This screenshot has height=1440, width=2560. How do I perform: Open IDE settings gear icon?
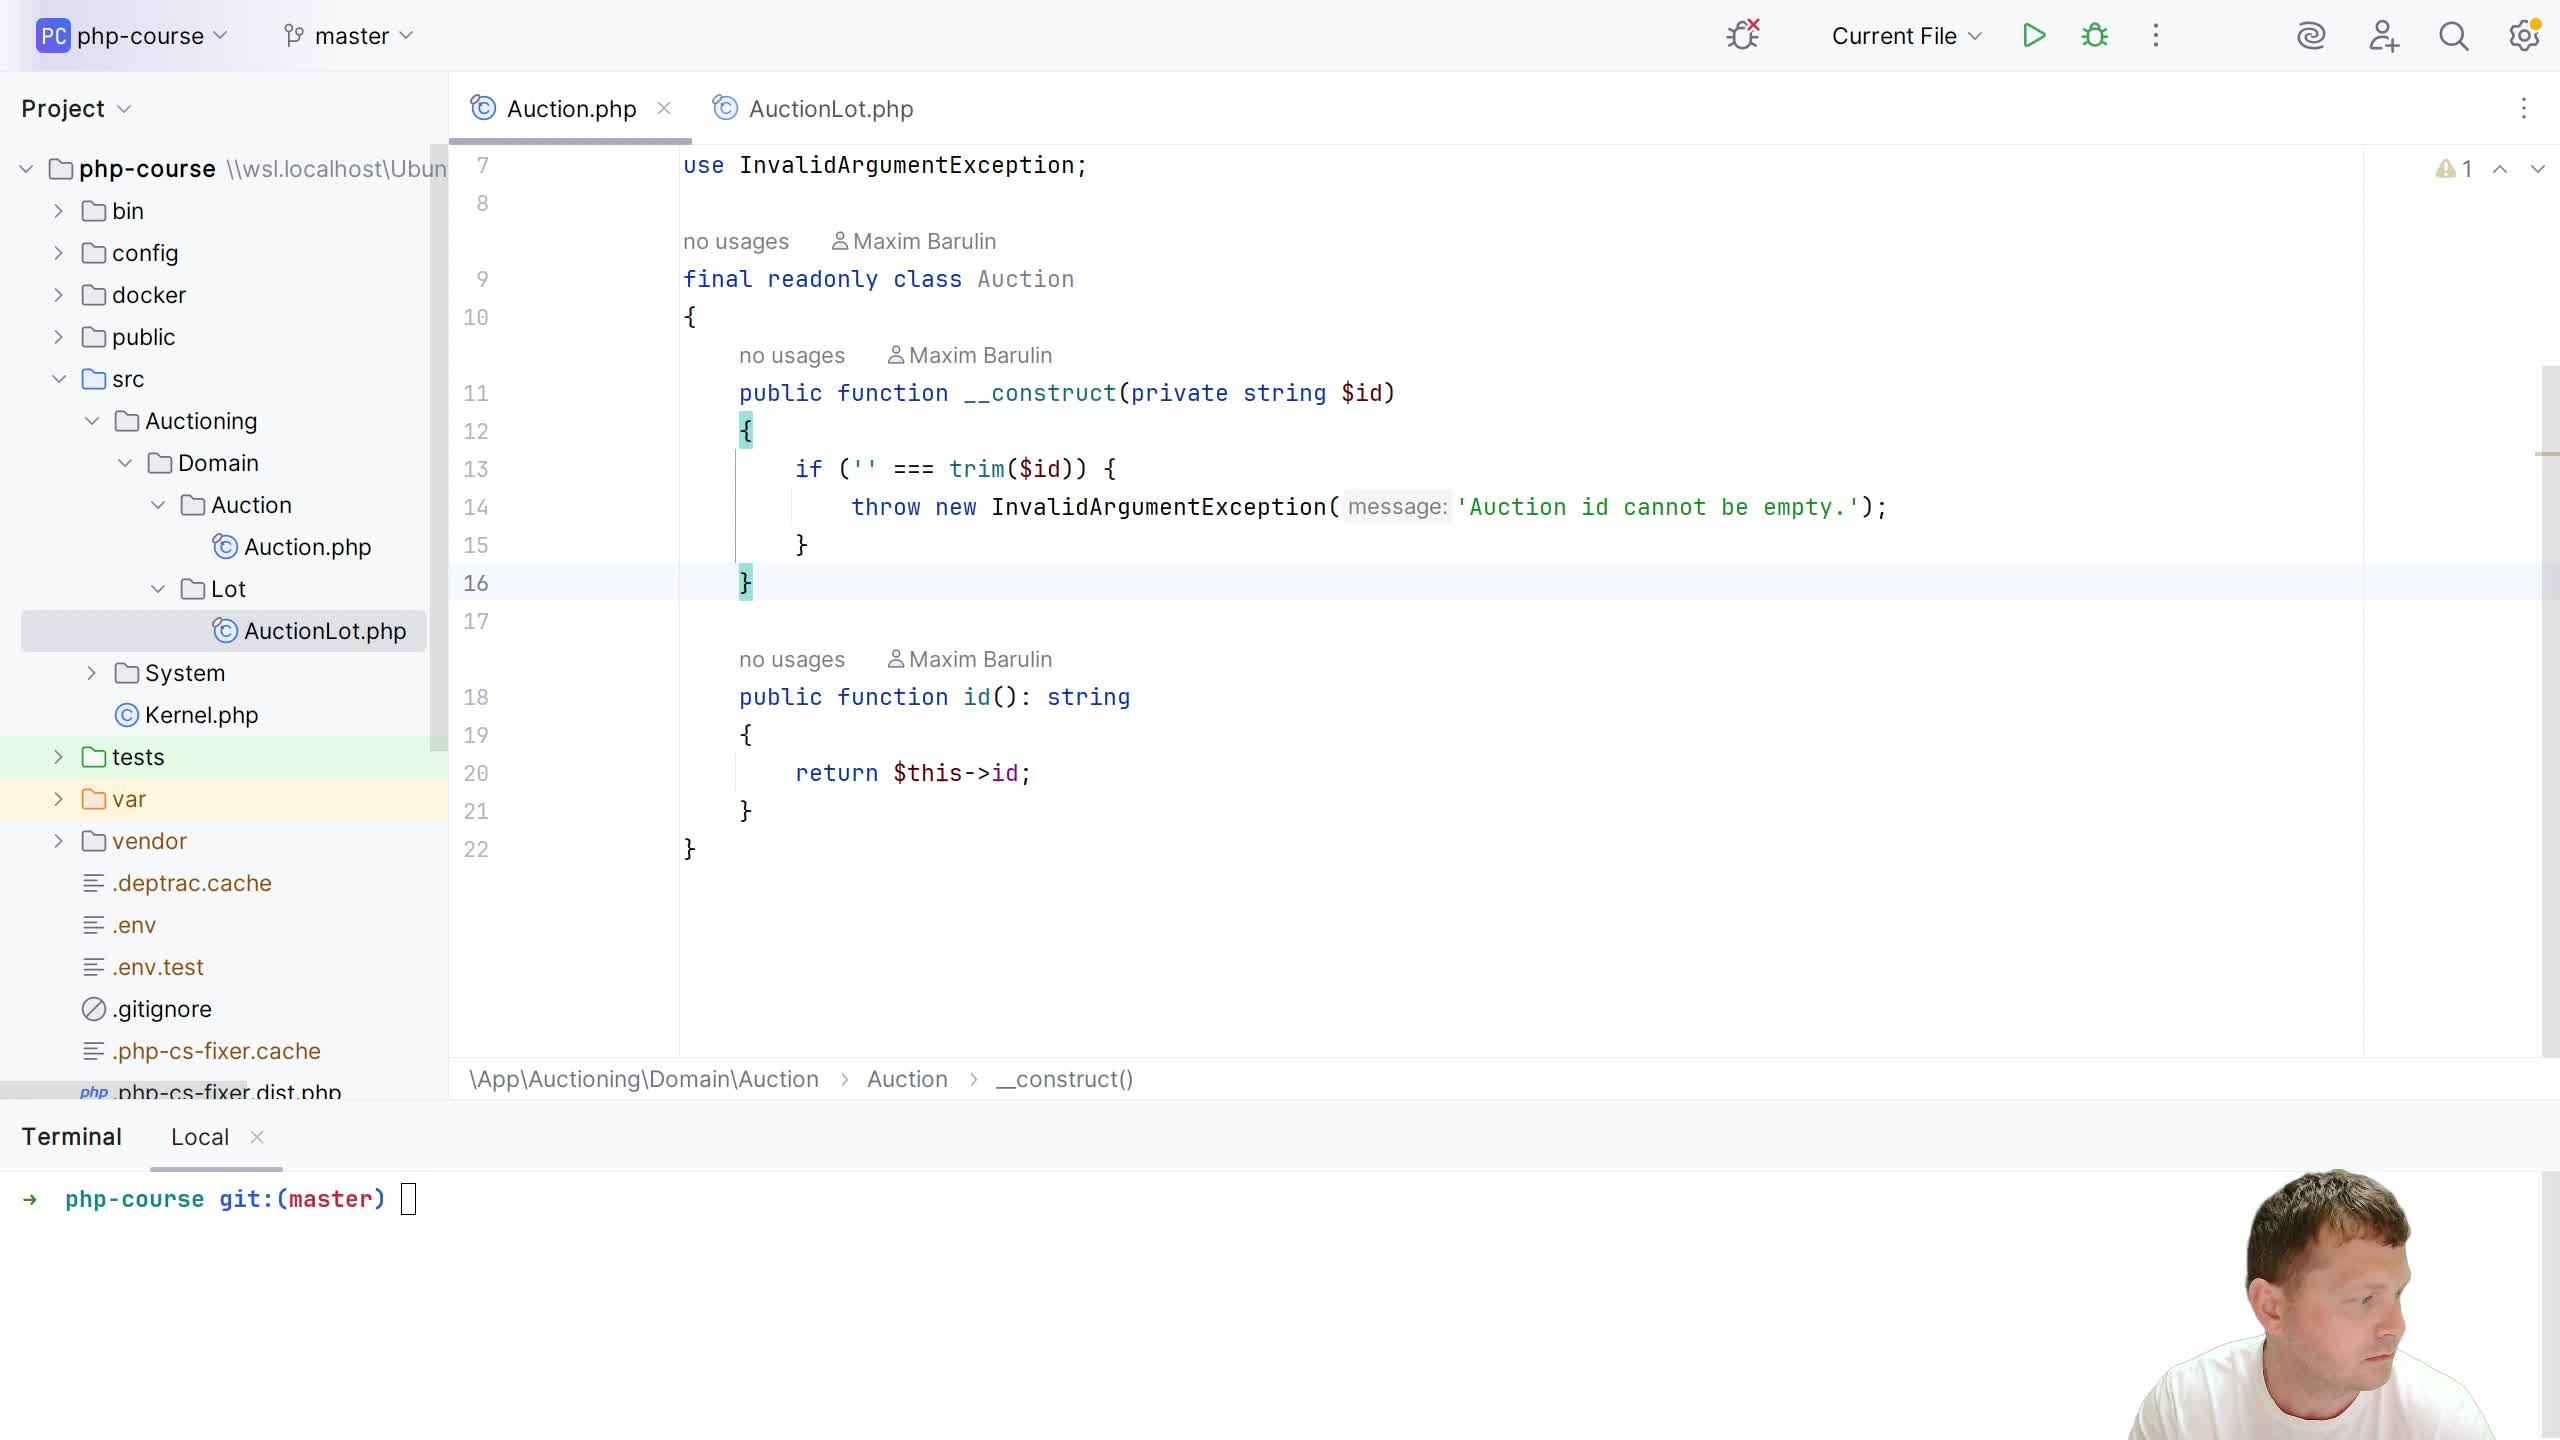[x=2525, y=36]
